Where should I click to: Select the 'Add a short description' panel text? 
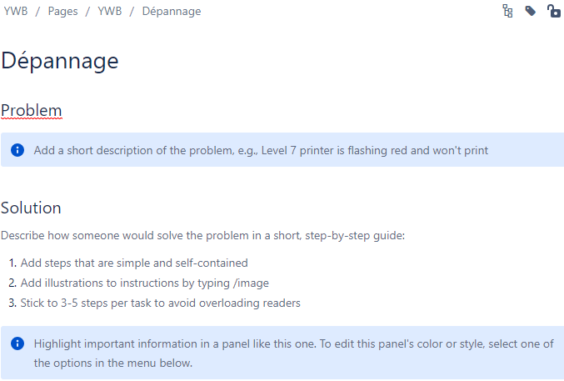[x=261, y=150]
